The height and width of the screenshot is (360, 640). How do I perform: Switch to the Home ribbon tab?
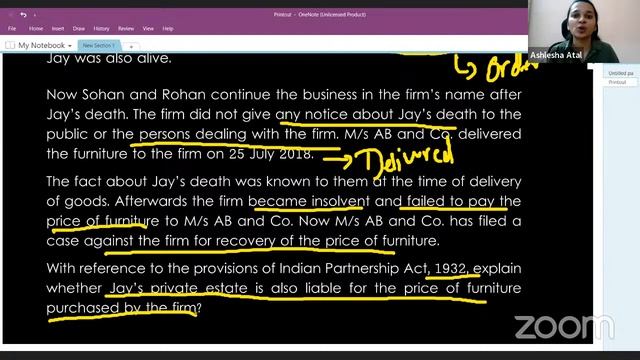pyautogui.click(x=36, y=29)
